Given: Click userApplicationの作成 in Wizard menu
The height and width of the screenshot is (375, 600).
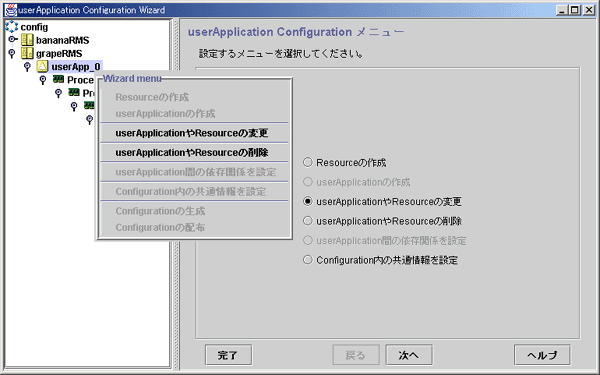Looking at the screenshot, I should click(194, 114).
